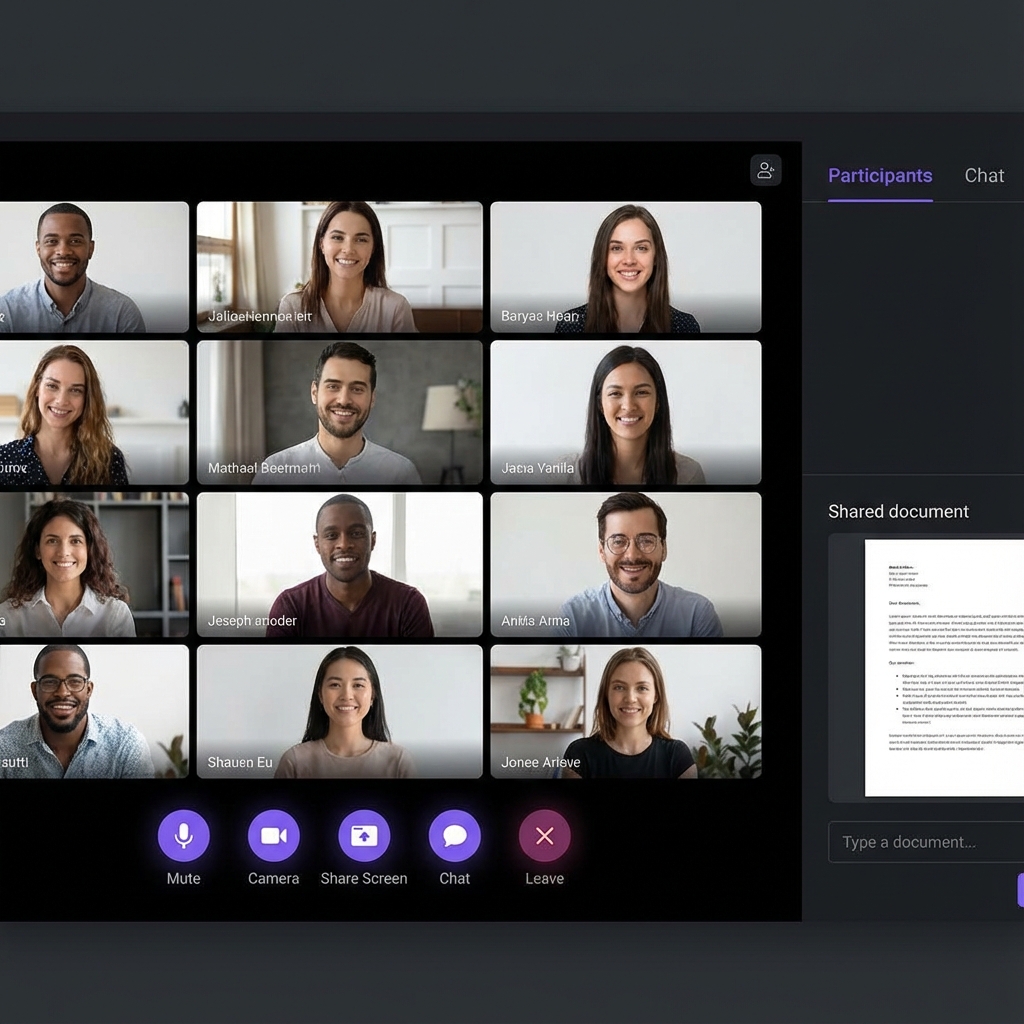Select the JaliceHennoaleit video tile
Image resolution: width=1024 pixels, height=1024 pixels.
click(340, 267)
